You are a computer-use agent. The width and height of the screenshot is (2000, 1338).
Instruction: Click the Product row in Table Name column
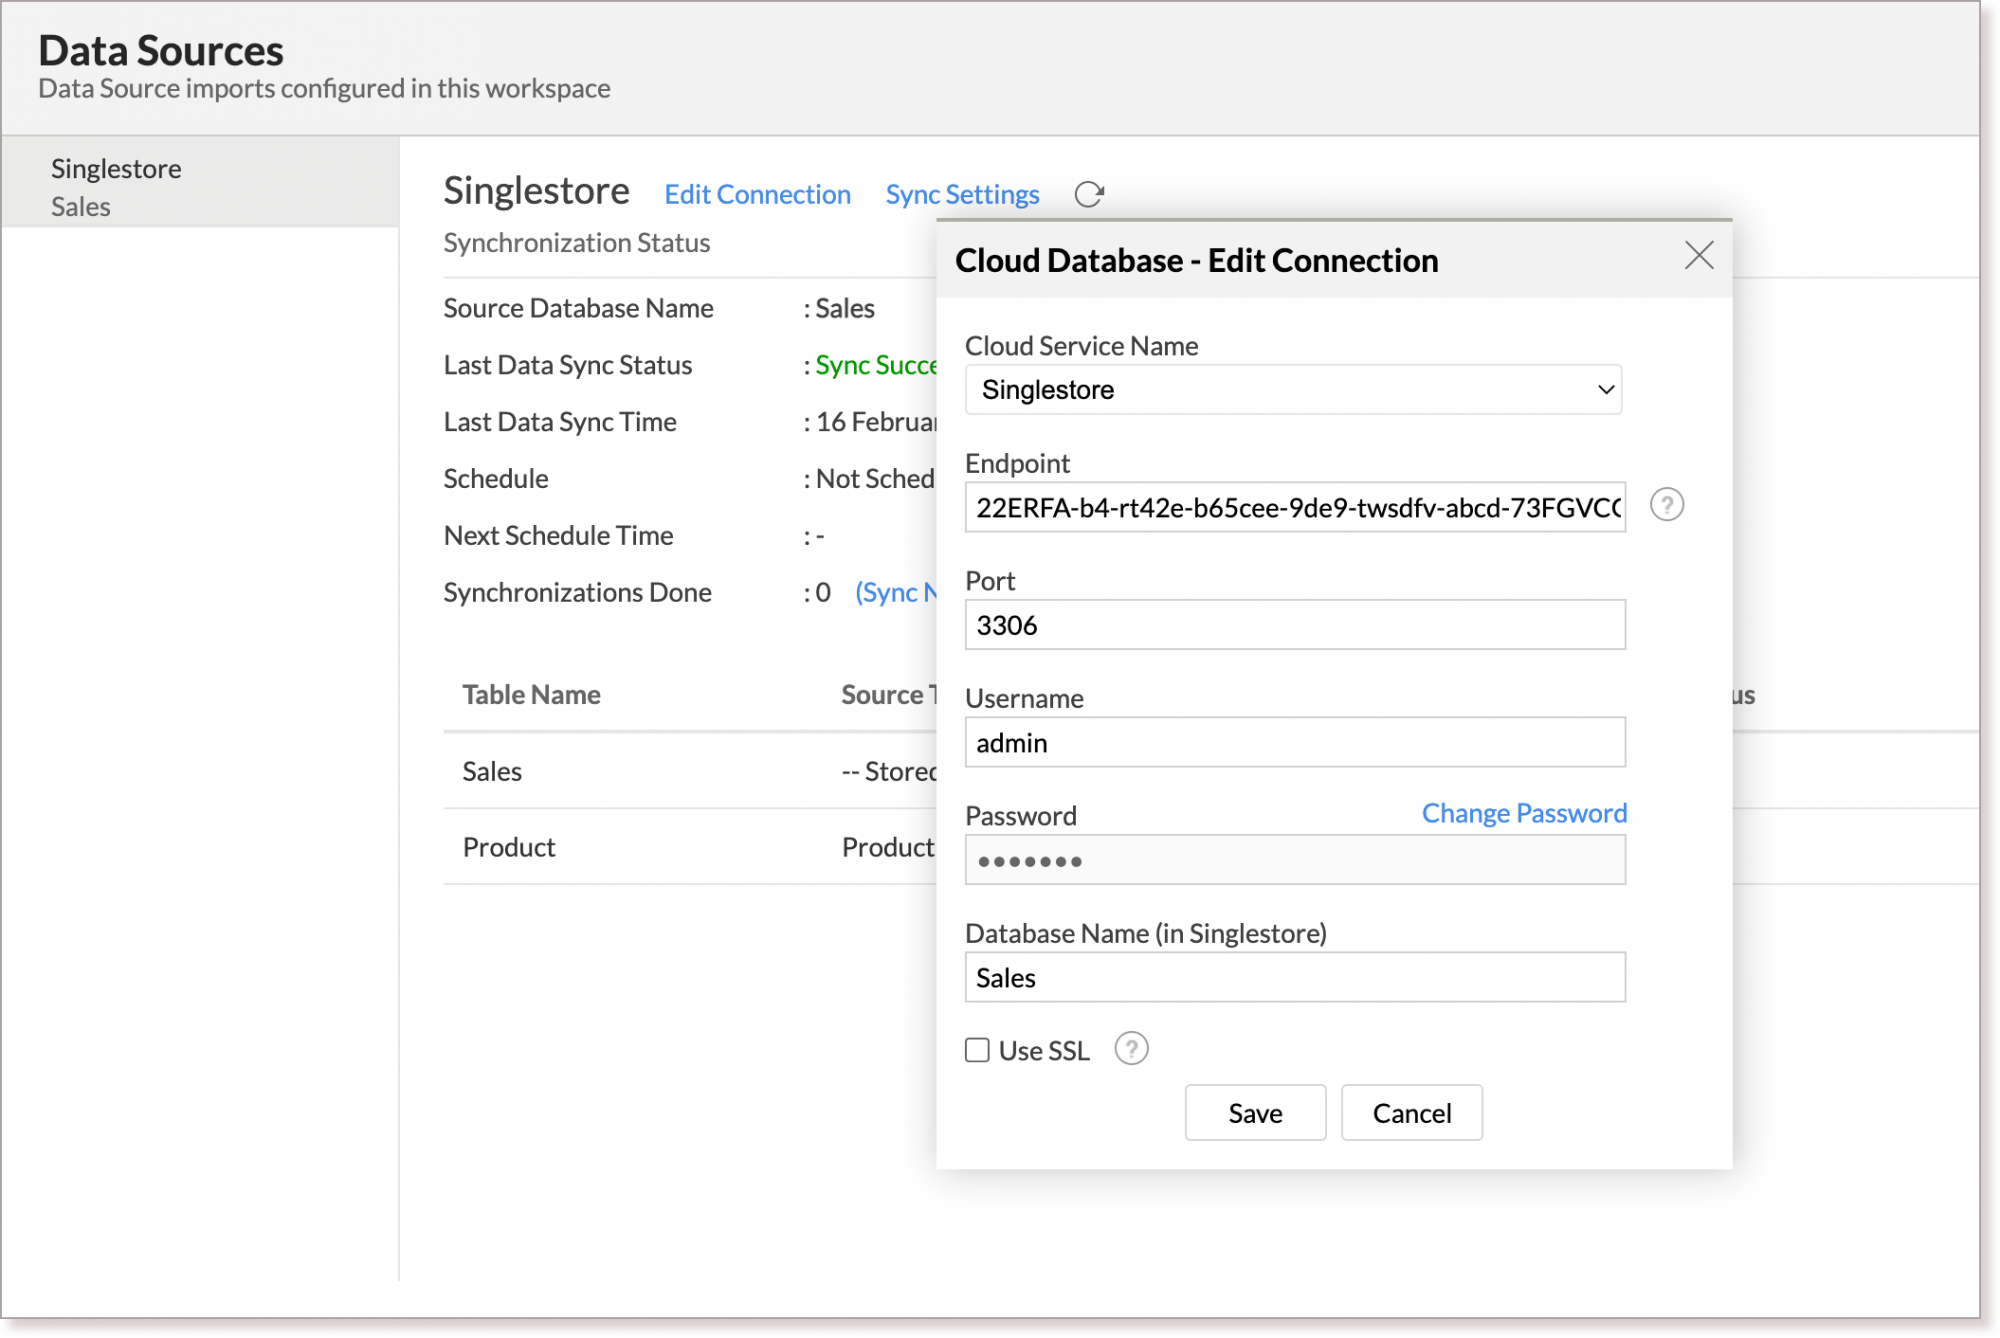pyautogui.click(x=509, y=847)
